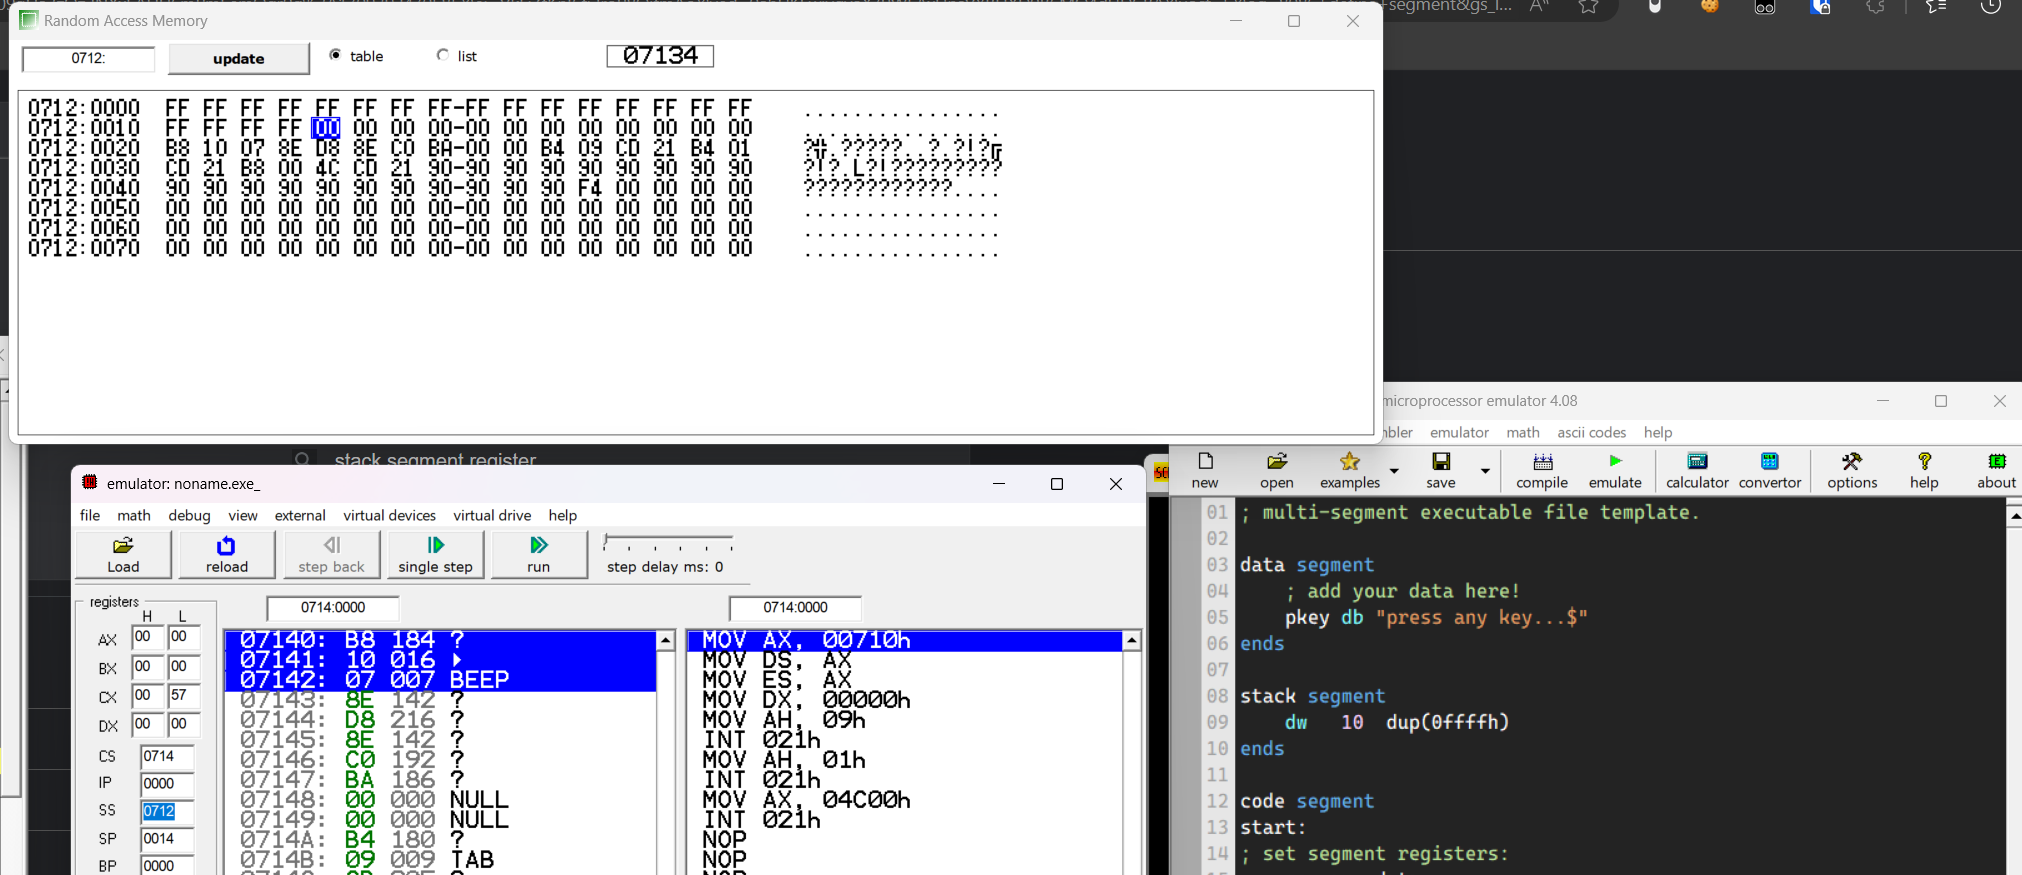Image resolution: width=2022 pixels, height=875 pixels.
Task: Click the CX low register field showing 57
Action: coord(184,695)
